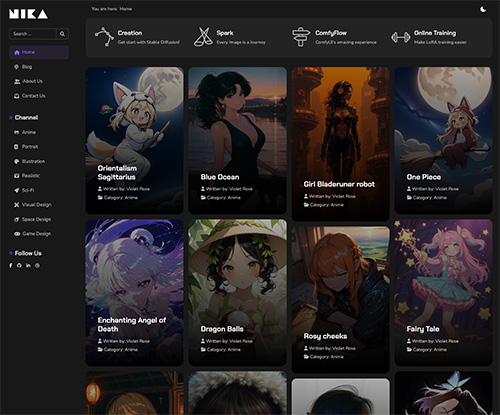Select the Illustration channel icon

pos(16,161)
